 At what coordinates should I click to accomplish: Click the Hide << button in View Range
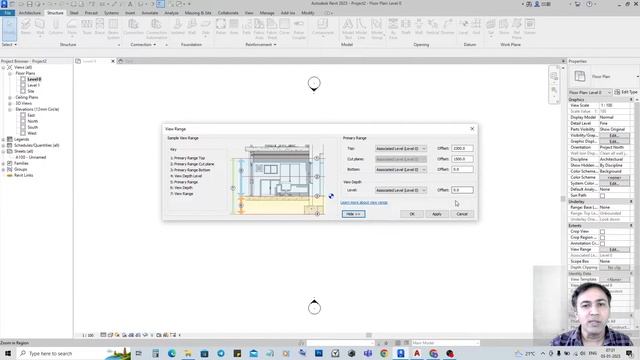pyautogui.click(x=353, y=214)
